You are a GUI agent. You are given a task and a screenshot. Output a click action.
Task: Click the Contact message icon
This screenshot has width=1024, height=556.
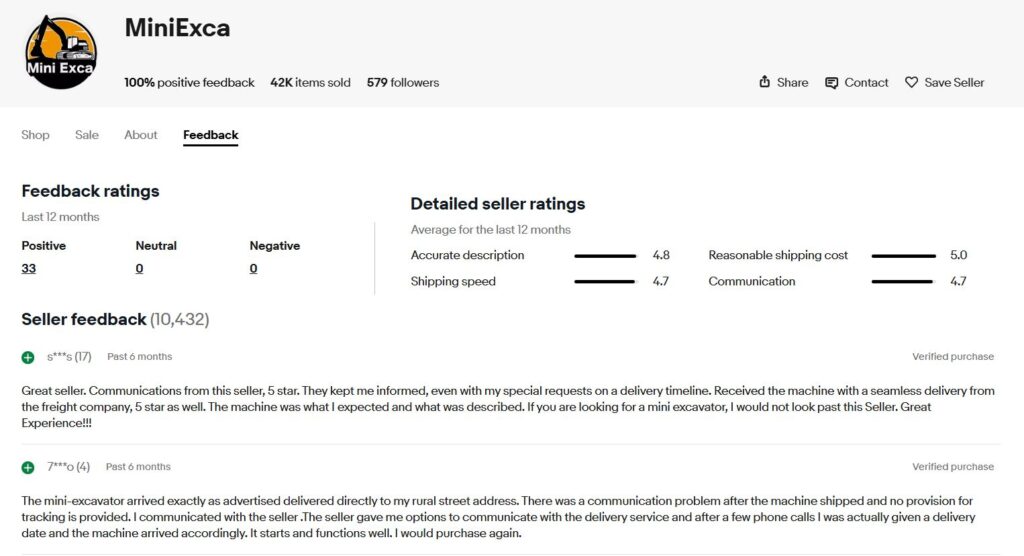click(x=831, y=82)
